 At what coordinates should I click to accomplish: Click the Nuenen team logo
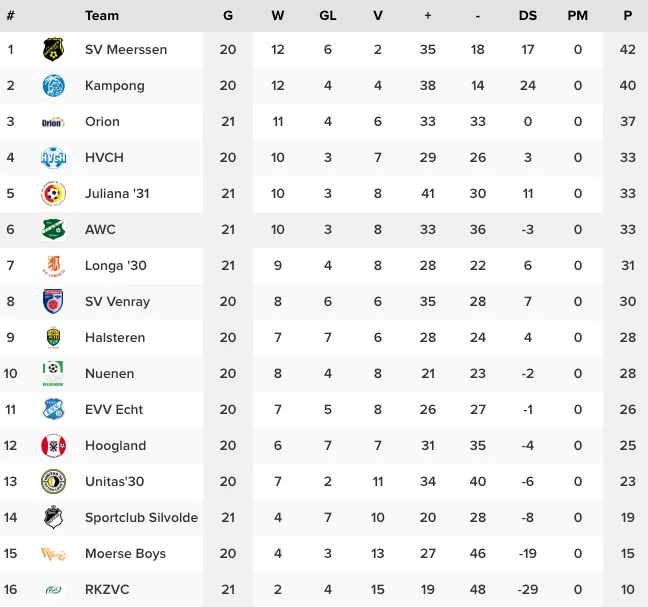coord(53,374)
